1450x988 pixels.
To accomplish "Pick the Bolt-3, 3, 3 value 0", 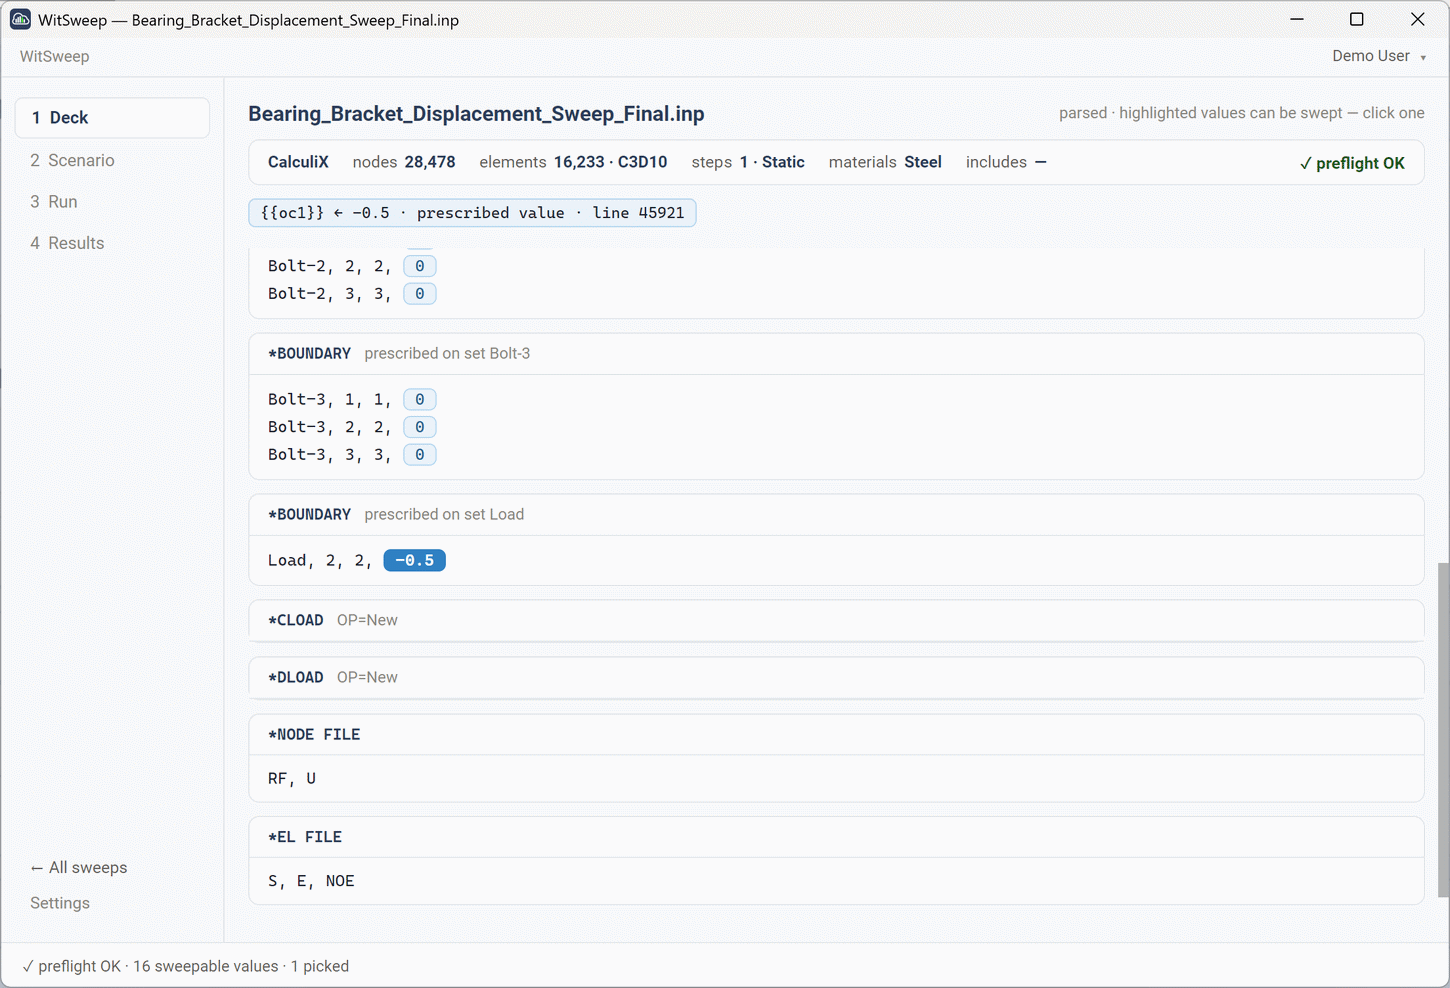I will click(x=420, y=455).
